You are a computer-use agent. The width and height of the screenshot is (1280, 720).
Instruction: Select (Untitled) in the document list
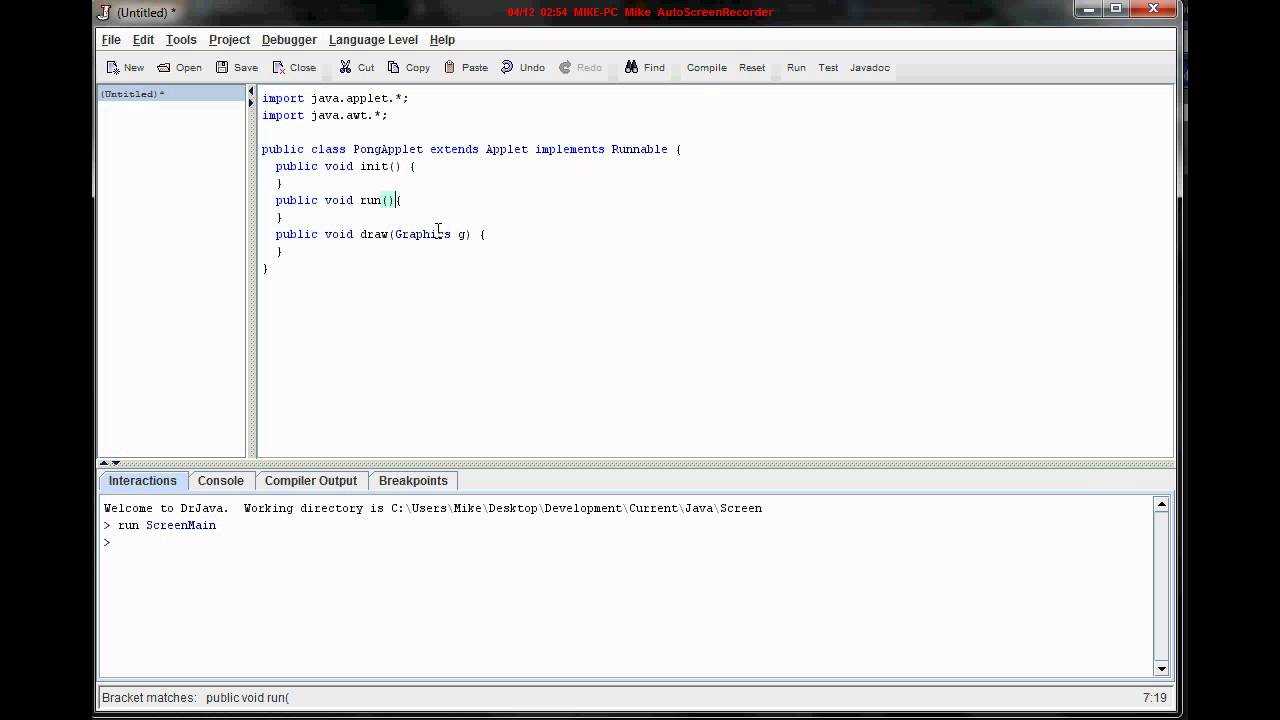click(171, 94)
